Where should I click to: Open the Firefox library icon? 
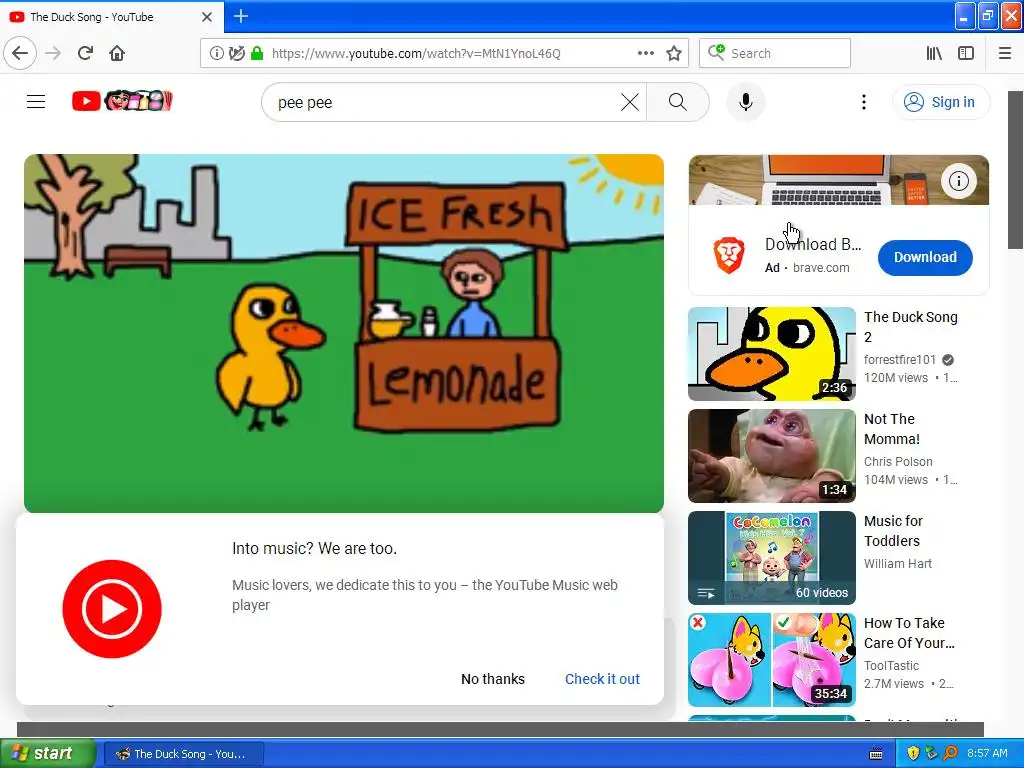pos(934,53)
